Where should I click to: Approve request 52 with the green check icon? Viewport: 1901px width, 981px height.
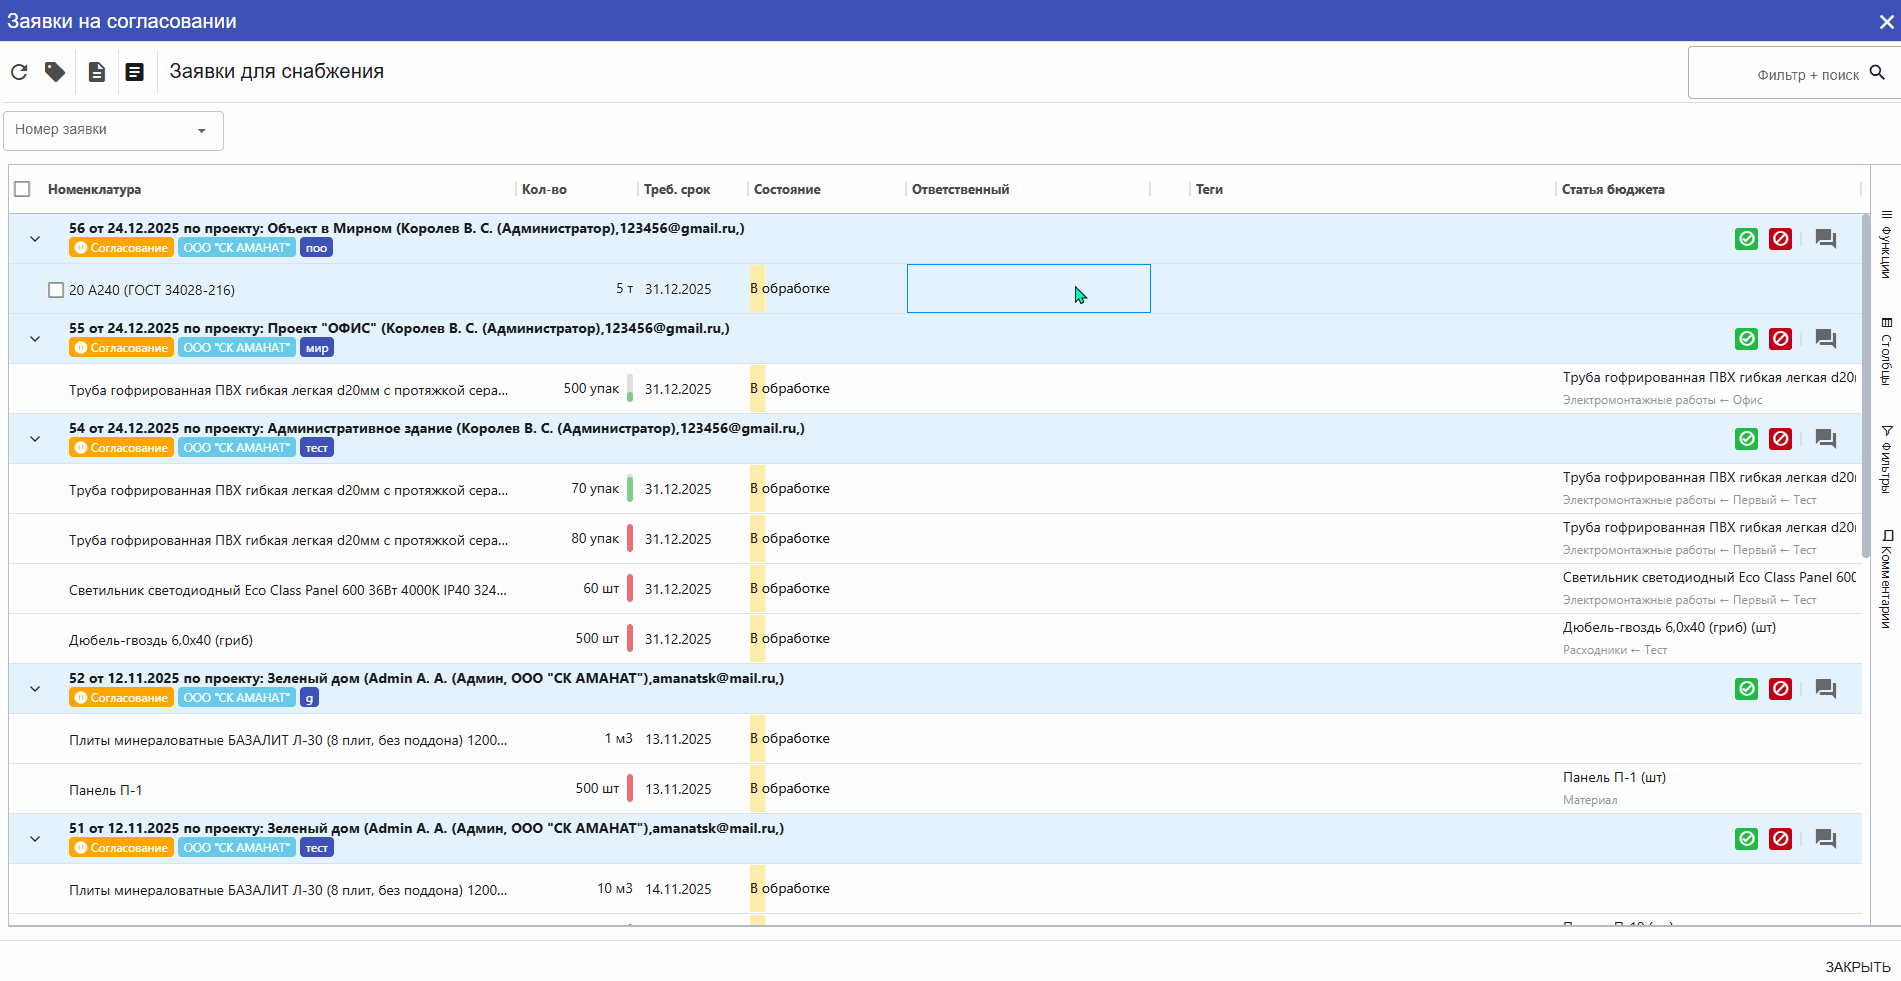(1746, 689)
